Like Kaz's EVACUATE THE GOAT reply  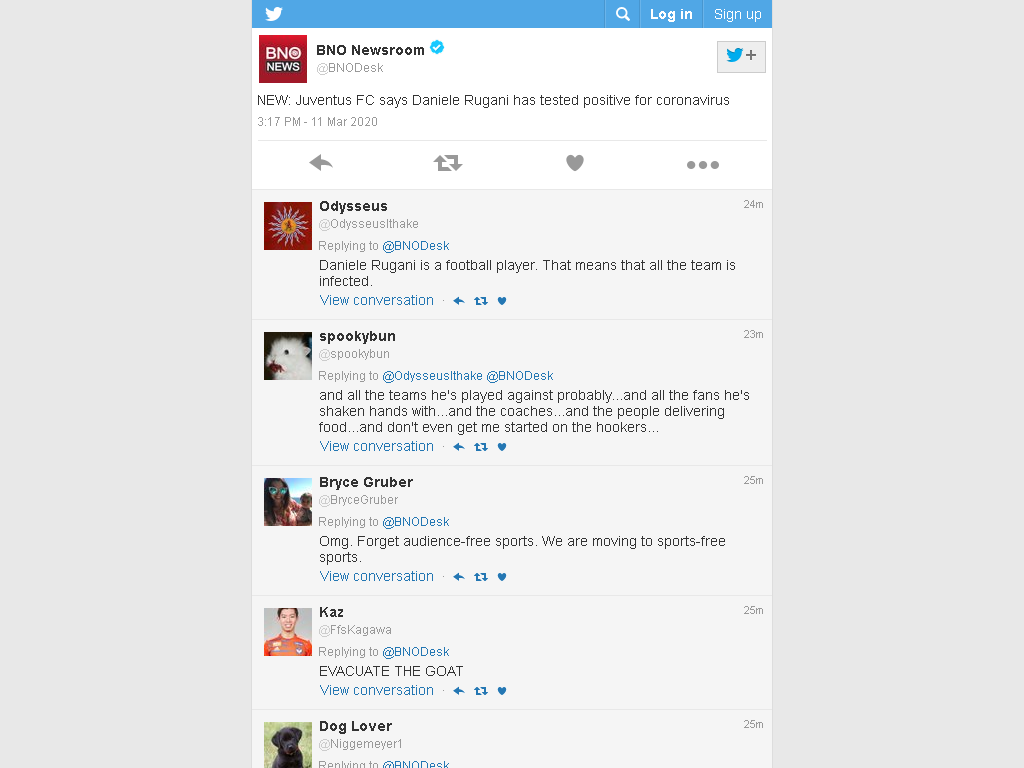[x=502, y=691]
